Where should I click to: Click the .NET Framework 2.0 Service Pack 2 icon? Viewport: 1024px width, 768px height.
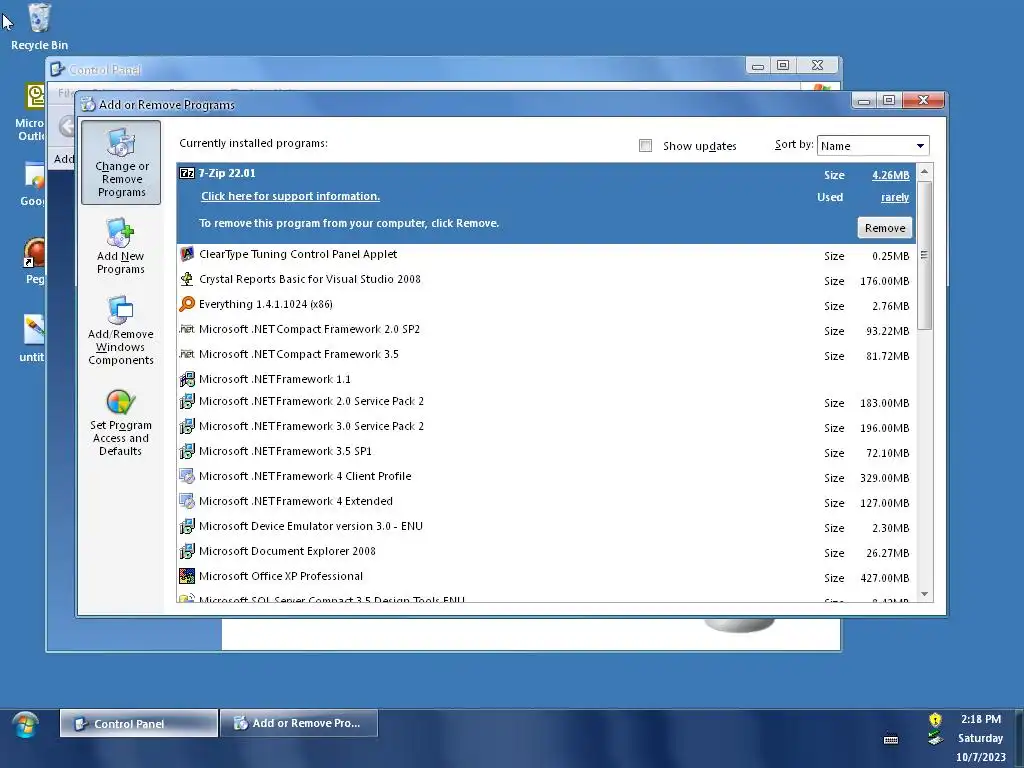click(187, 401)
